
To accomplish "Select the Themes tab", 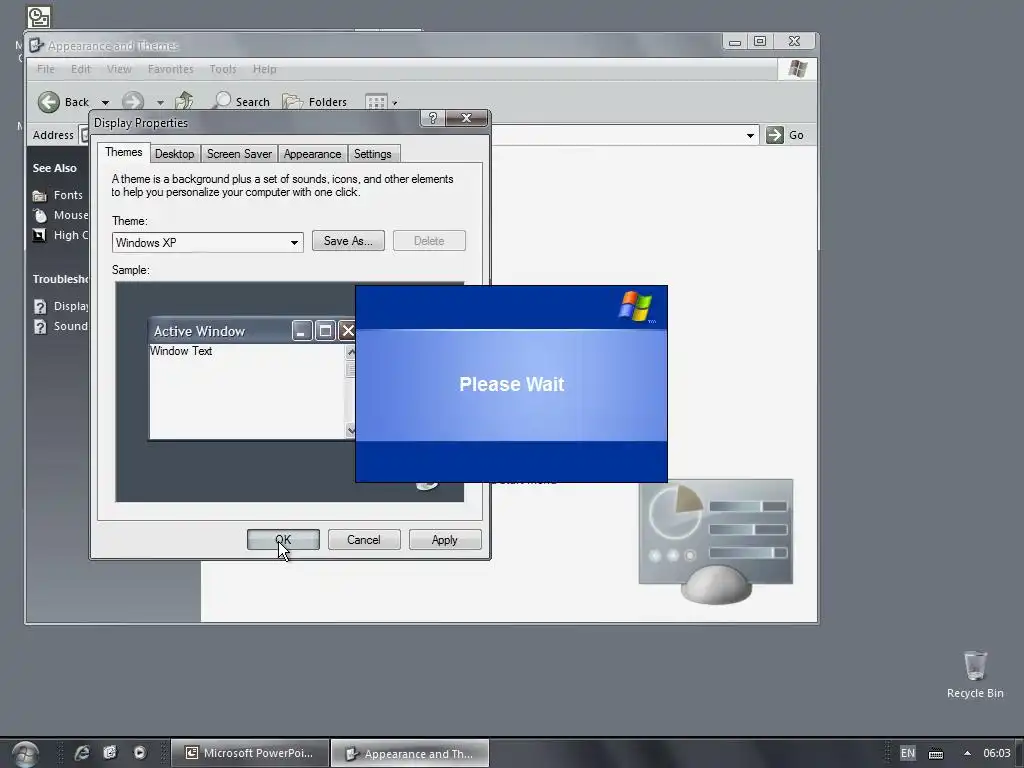I will click(123, 152).
